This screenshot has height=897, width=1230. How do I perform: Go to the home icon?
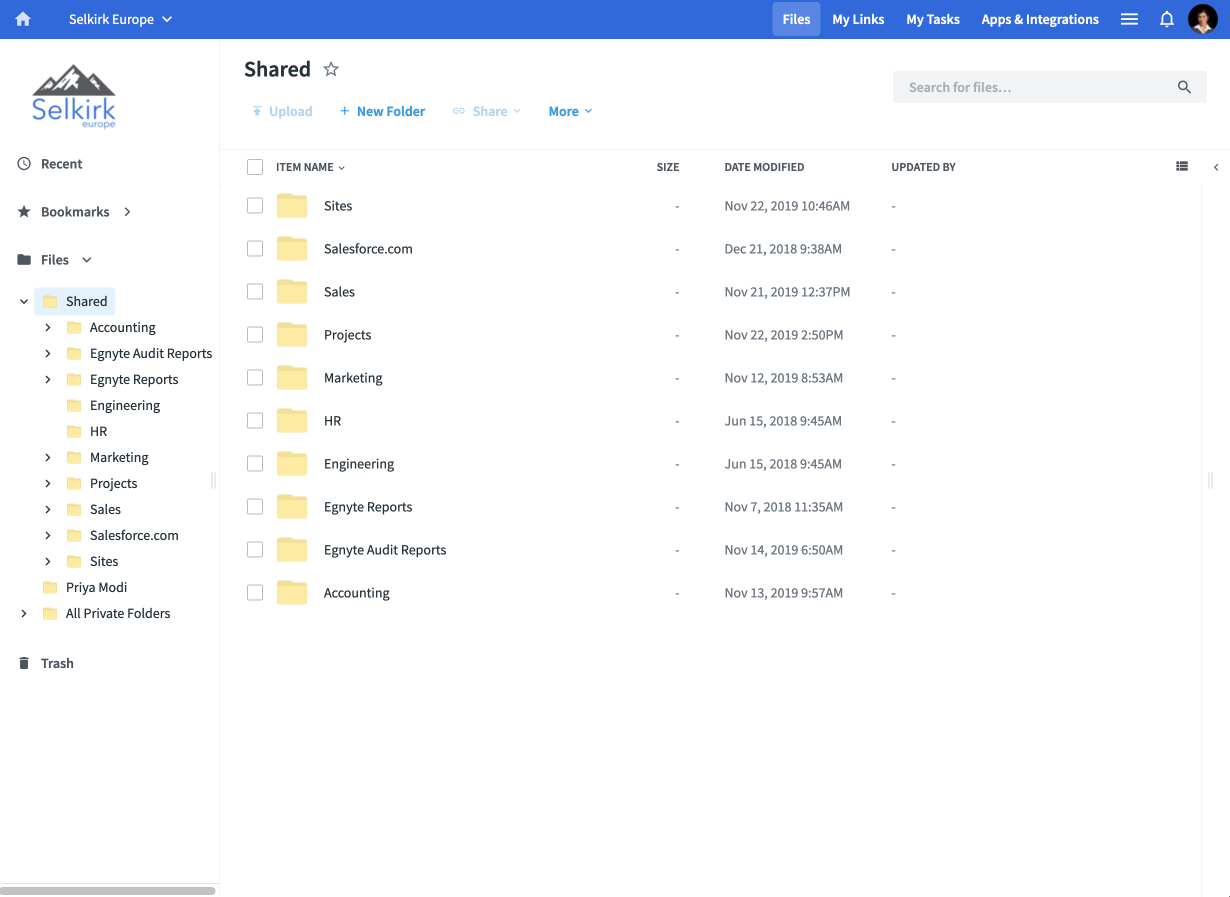click(23, 19)
